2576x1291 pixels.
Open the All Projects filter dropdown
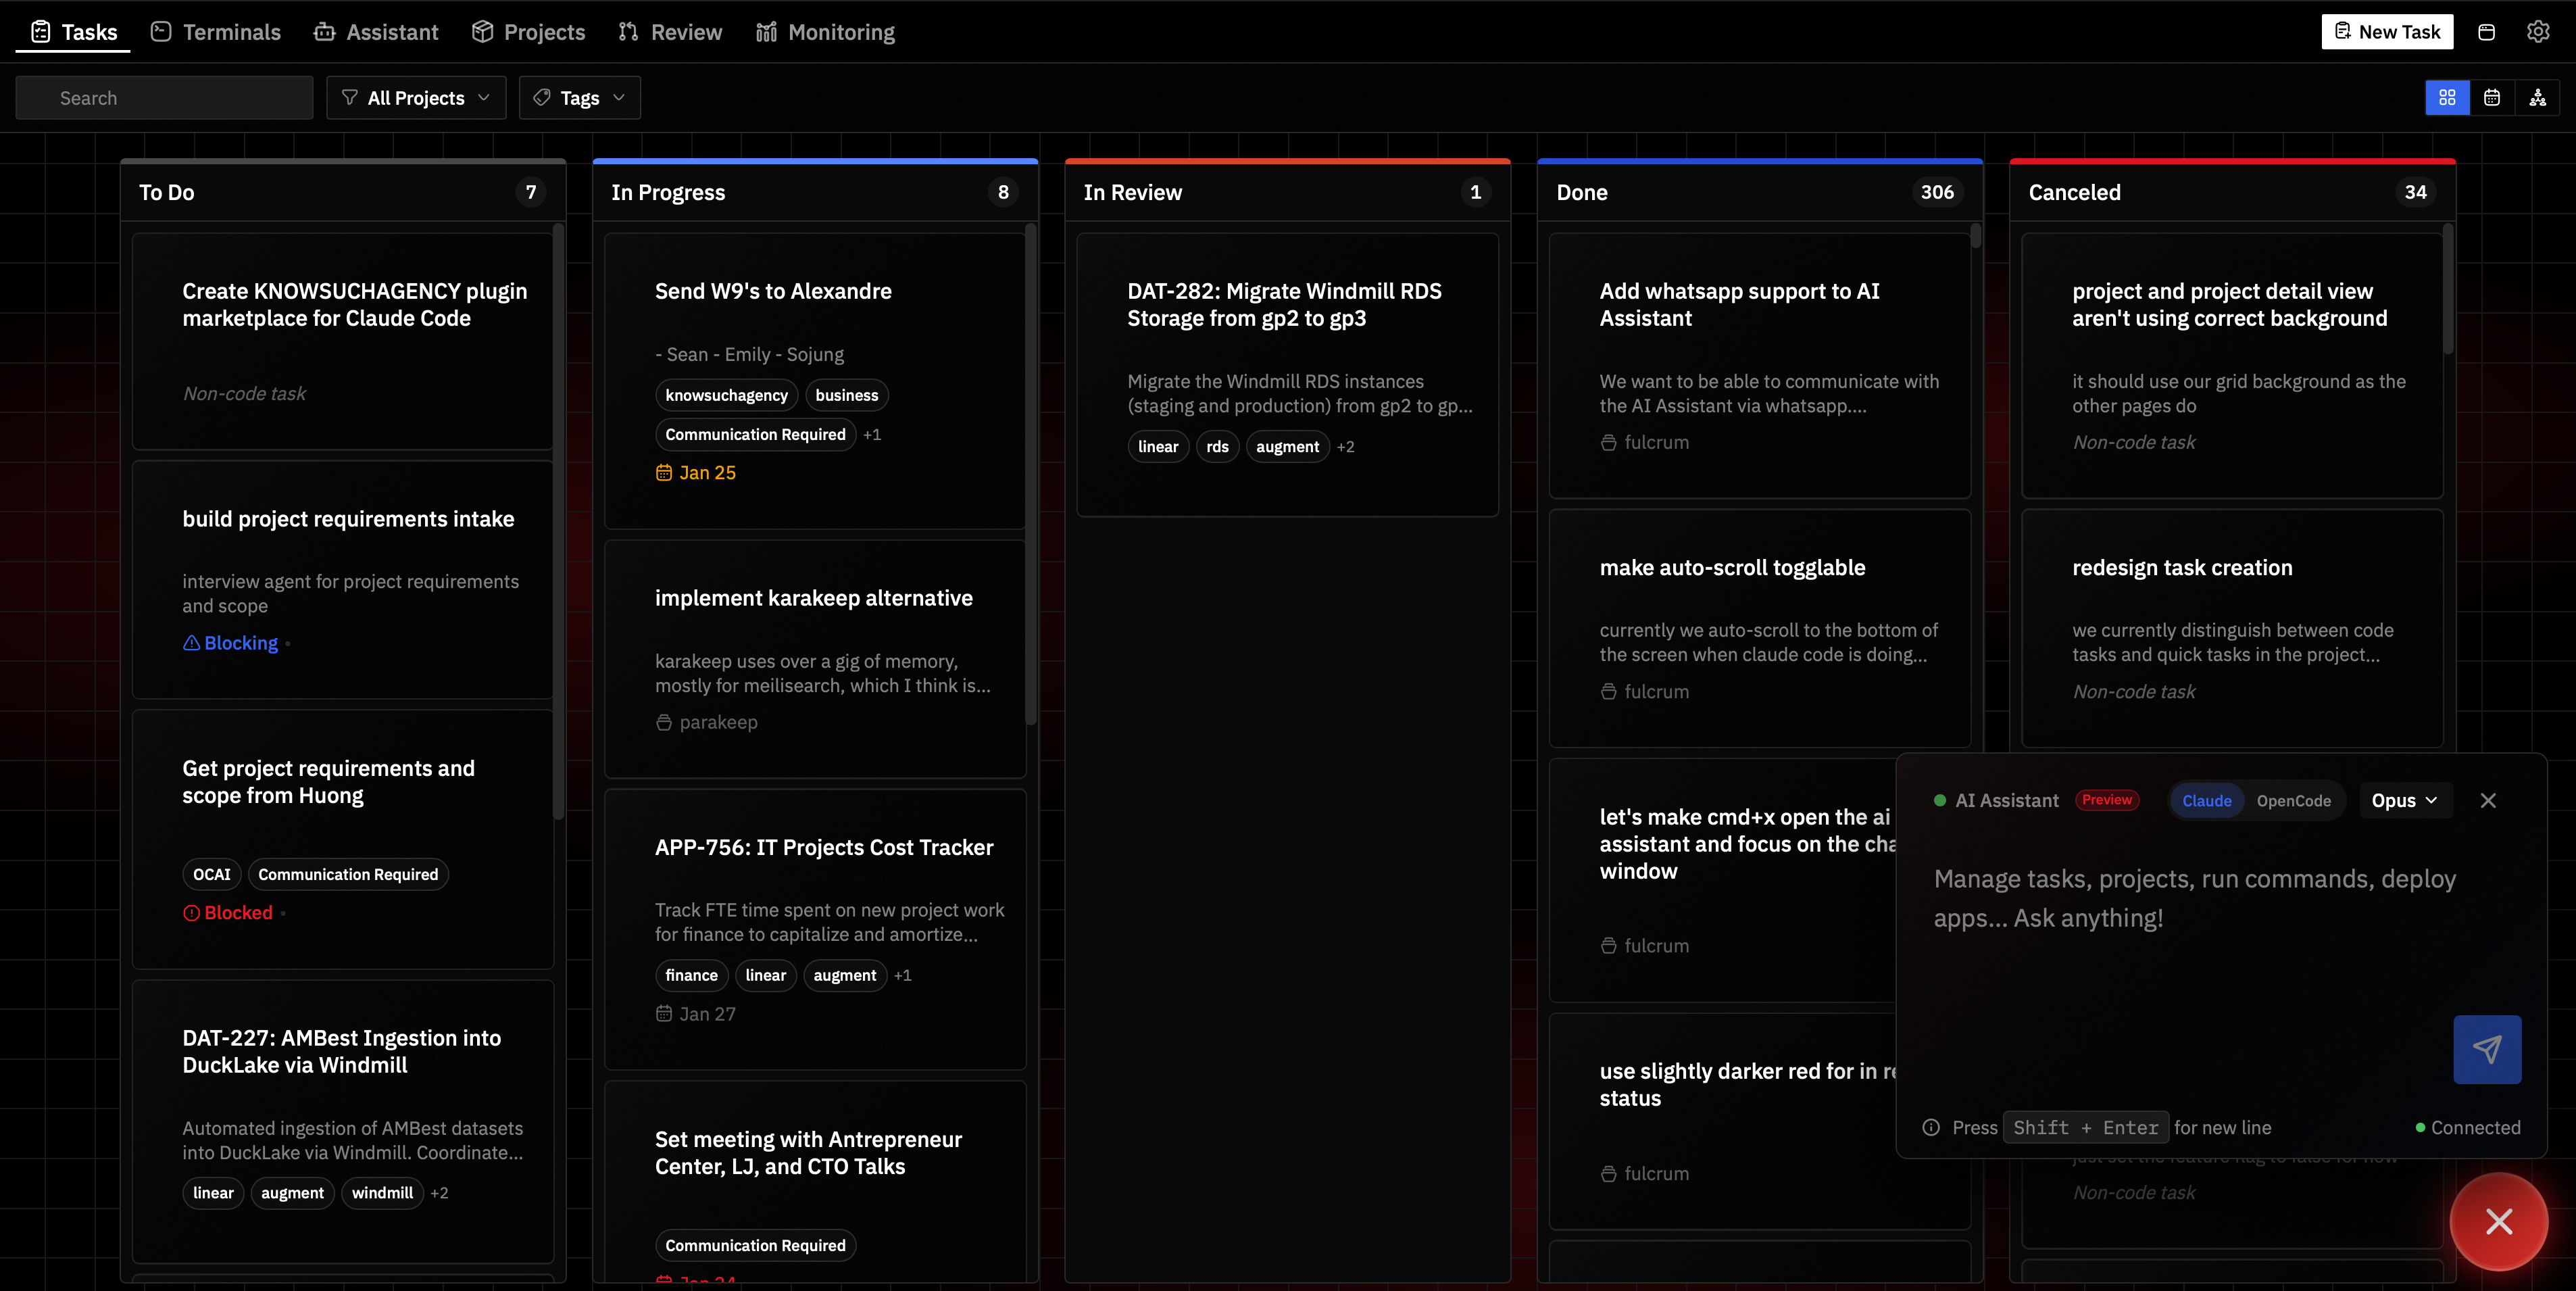click(416, 97)
